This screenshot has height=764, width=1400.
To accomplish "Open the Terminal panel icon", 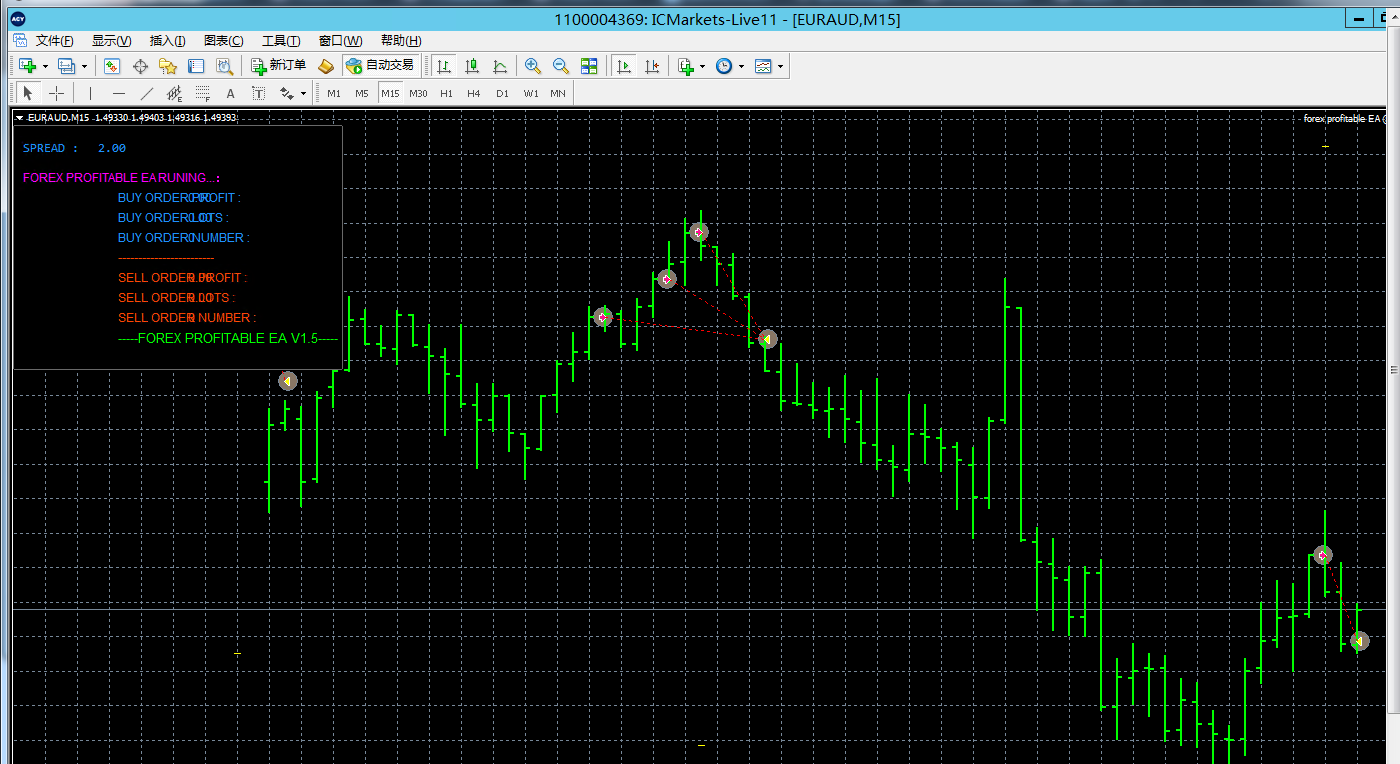I will click(196, 66).
